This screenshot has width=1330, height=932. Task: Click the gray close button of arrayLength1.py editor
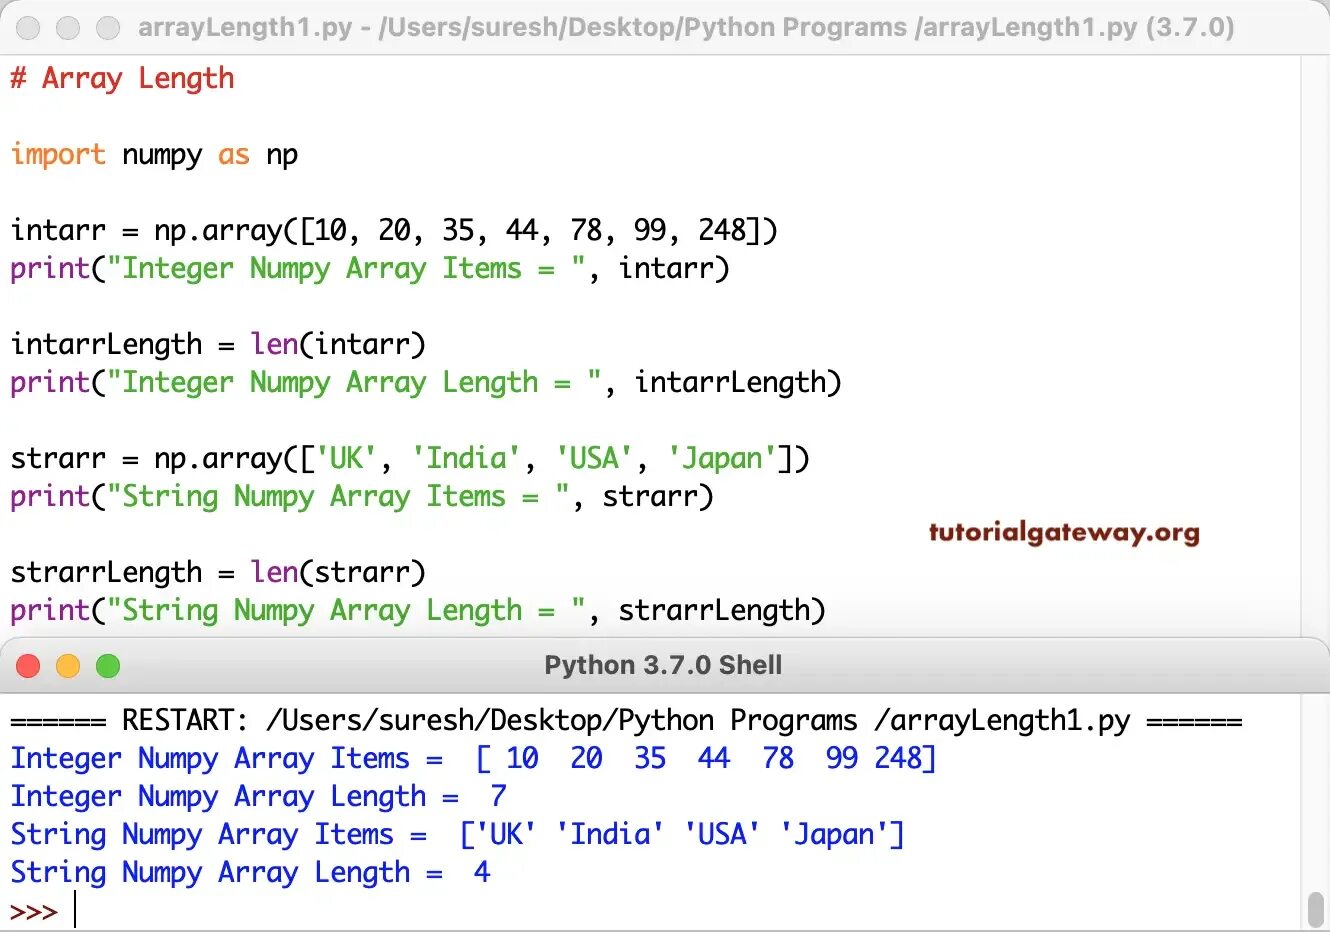pos(28,27)
